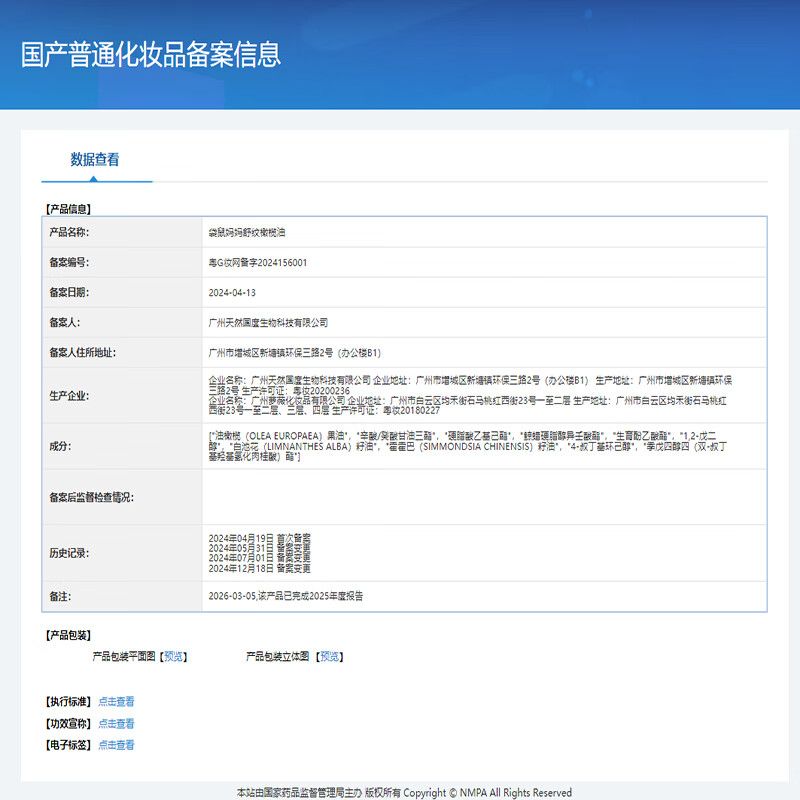This screenshot has height=800, width=800.
Task: Click the 备案编号 row label
Action: [69, 262]
